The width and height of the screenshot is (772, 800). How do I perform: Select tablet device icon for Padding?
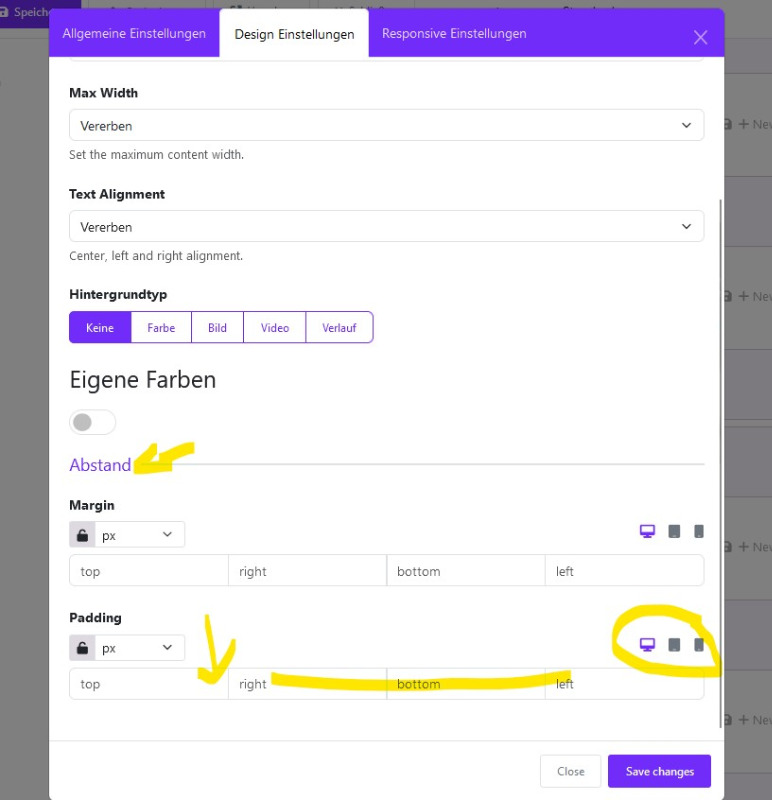pos(674,644)
